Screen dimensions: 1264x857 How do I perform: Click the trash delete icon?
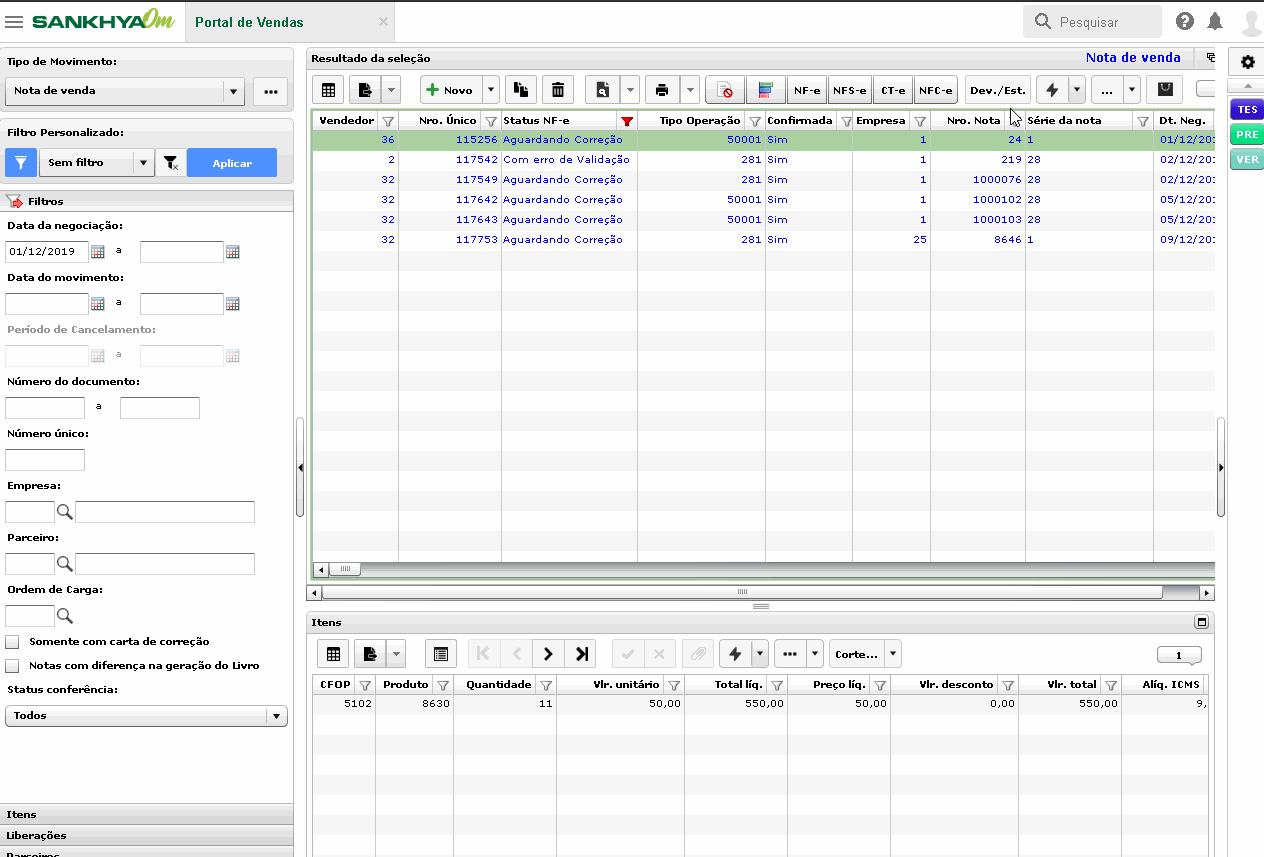click(x=558, y=90)
